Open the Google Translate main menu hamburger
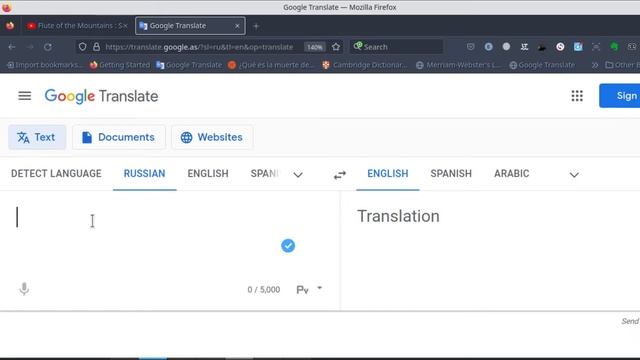This screenshot has width=640, height=360. tap(24, 96)
